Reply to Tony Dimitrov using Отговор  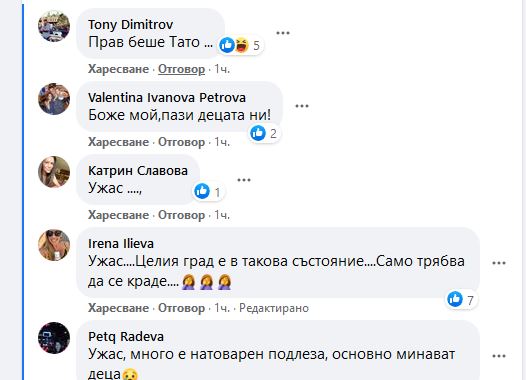click(x=181, y=69)
